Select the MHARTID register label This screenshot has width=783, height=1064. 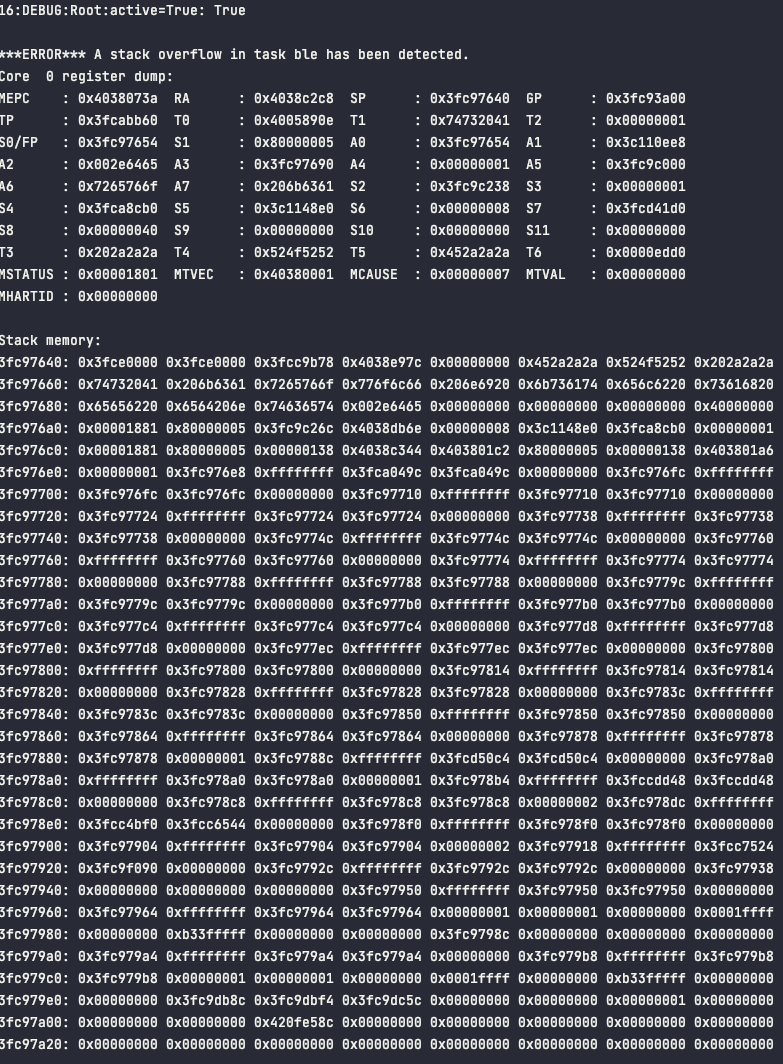tap(27, 297)
